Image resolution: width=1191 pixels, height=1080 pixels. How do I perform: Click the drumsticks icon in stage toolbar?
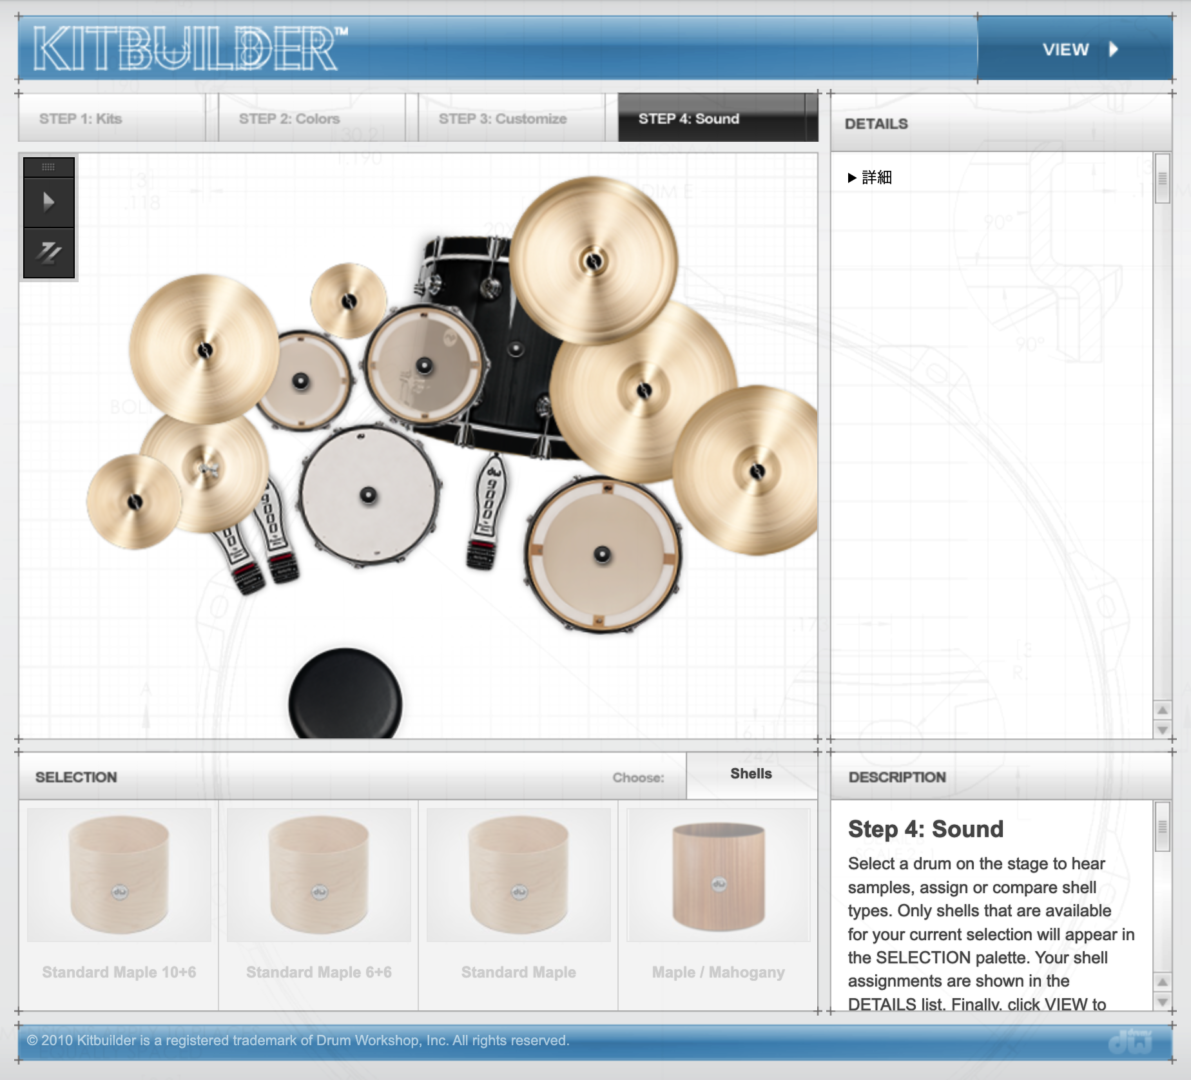(x=49, y=252)
